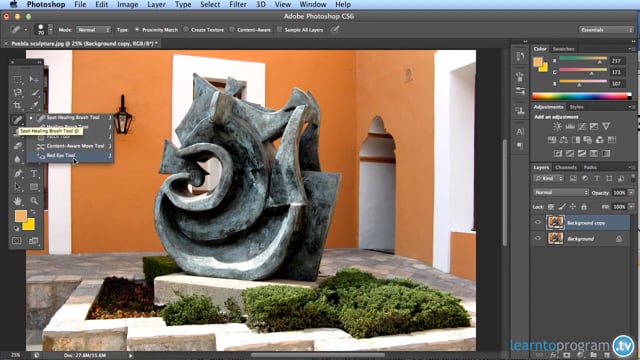Open the Color panel options menu
The width and height of the screenshot is (640, 360).
tap(632, 49)
